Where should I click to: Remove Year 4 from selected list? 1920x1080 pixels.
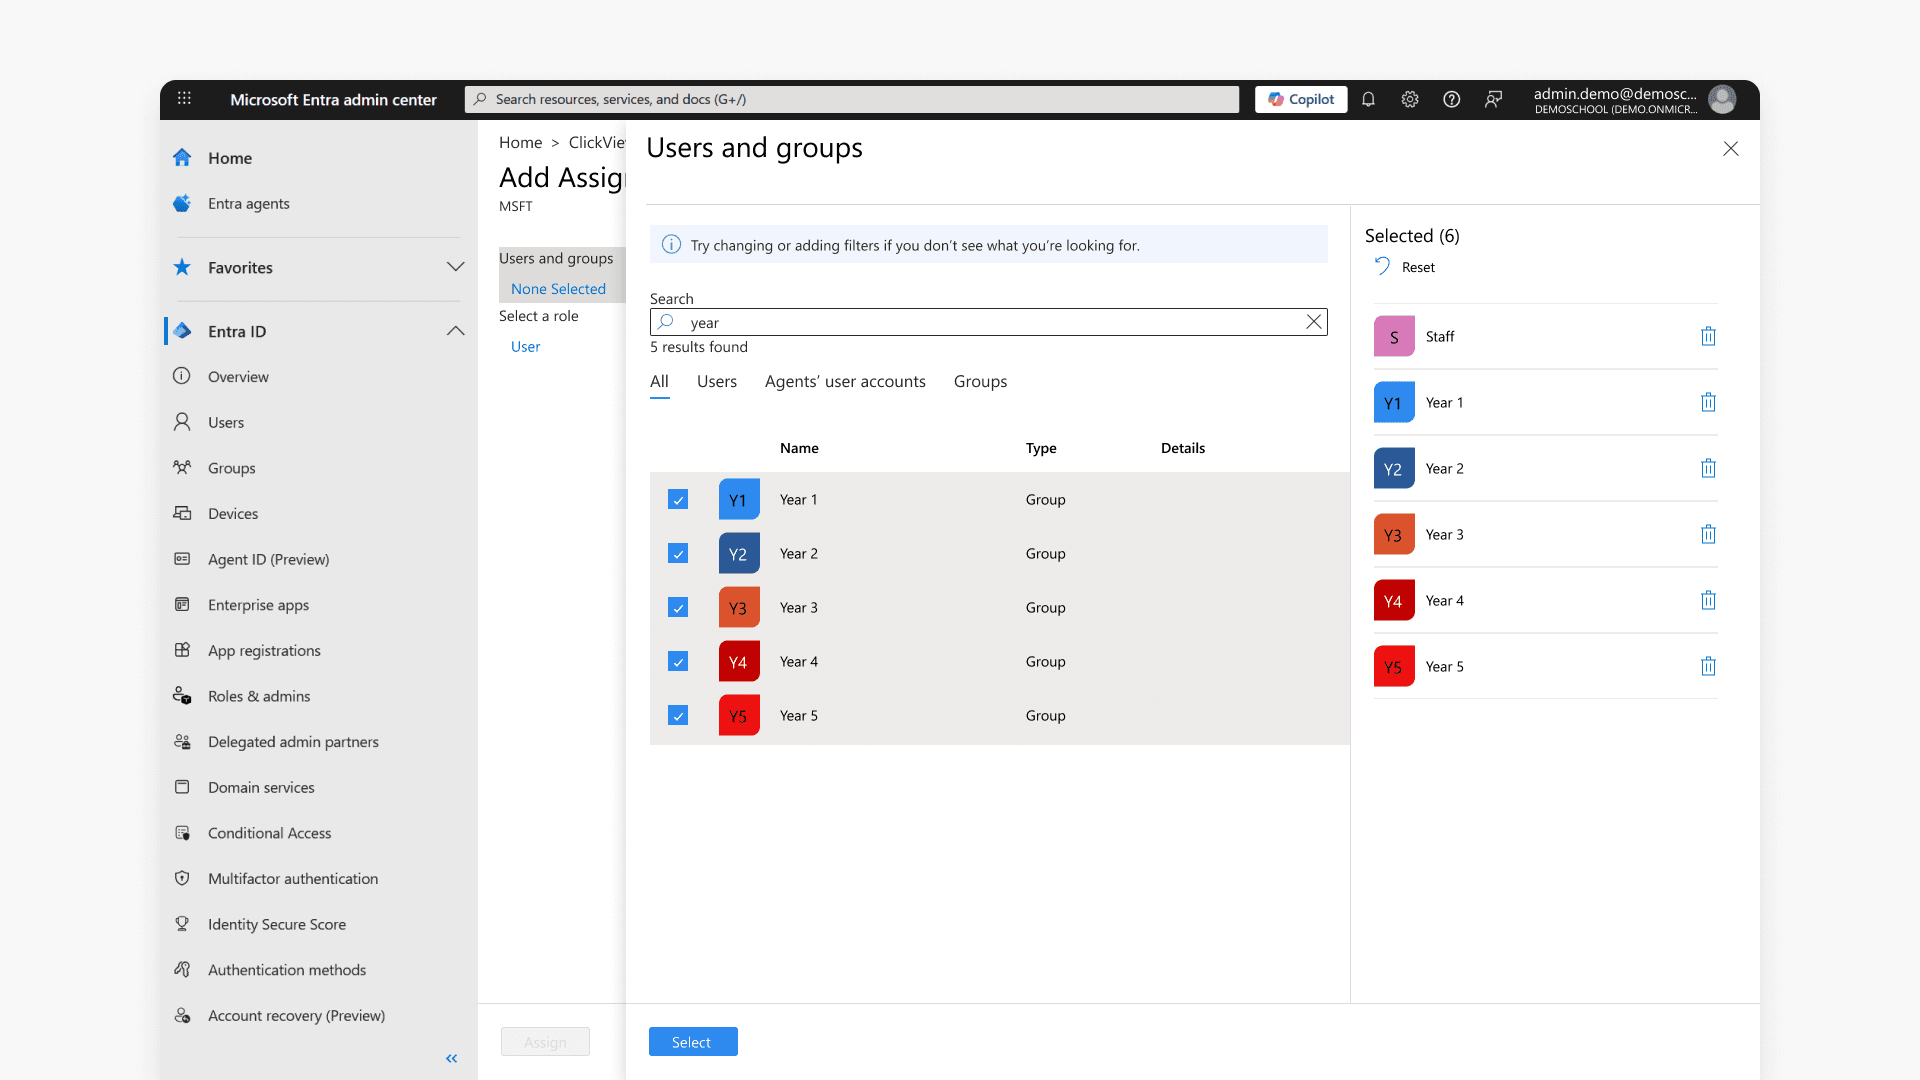coord(1708,600)
